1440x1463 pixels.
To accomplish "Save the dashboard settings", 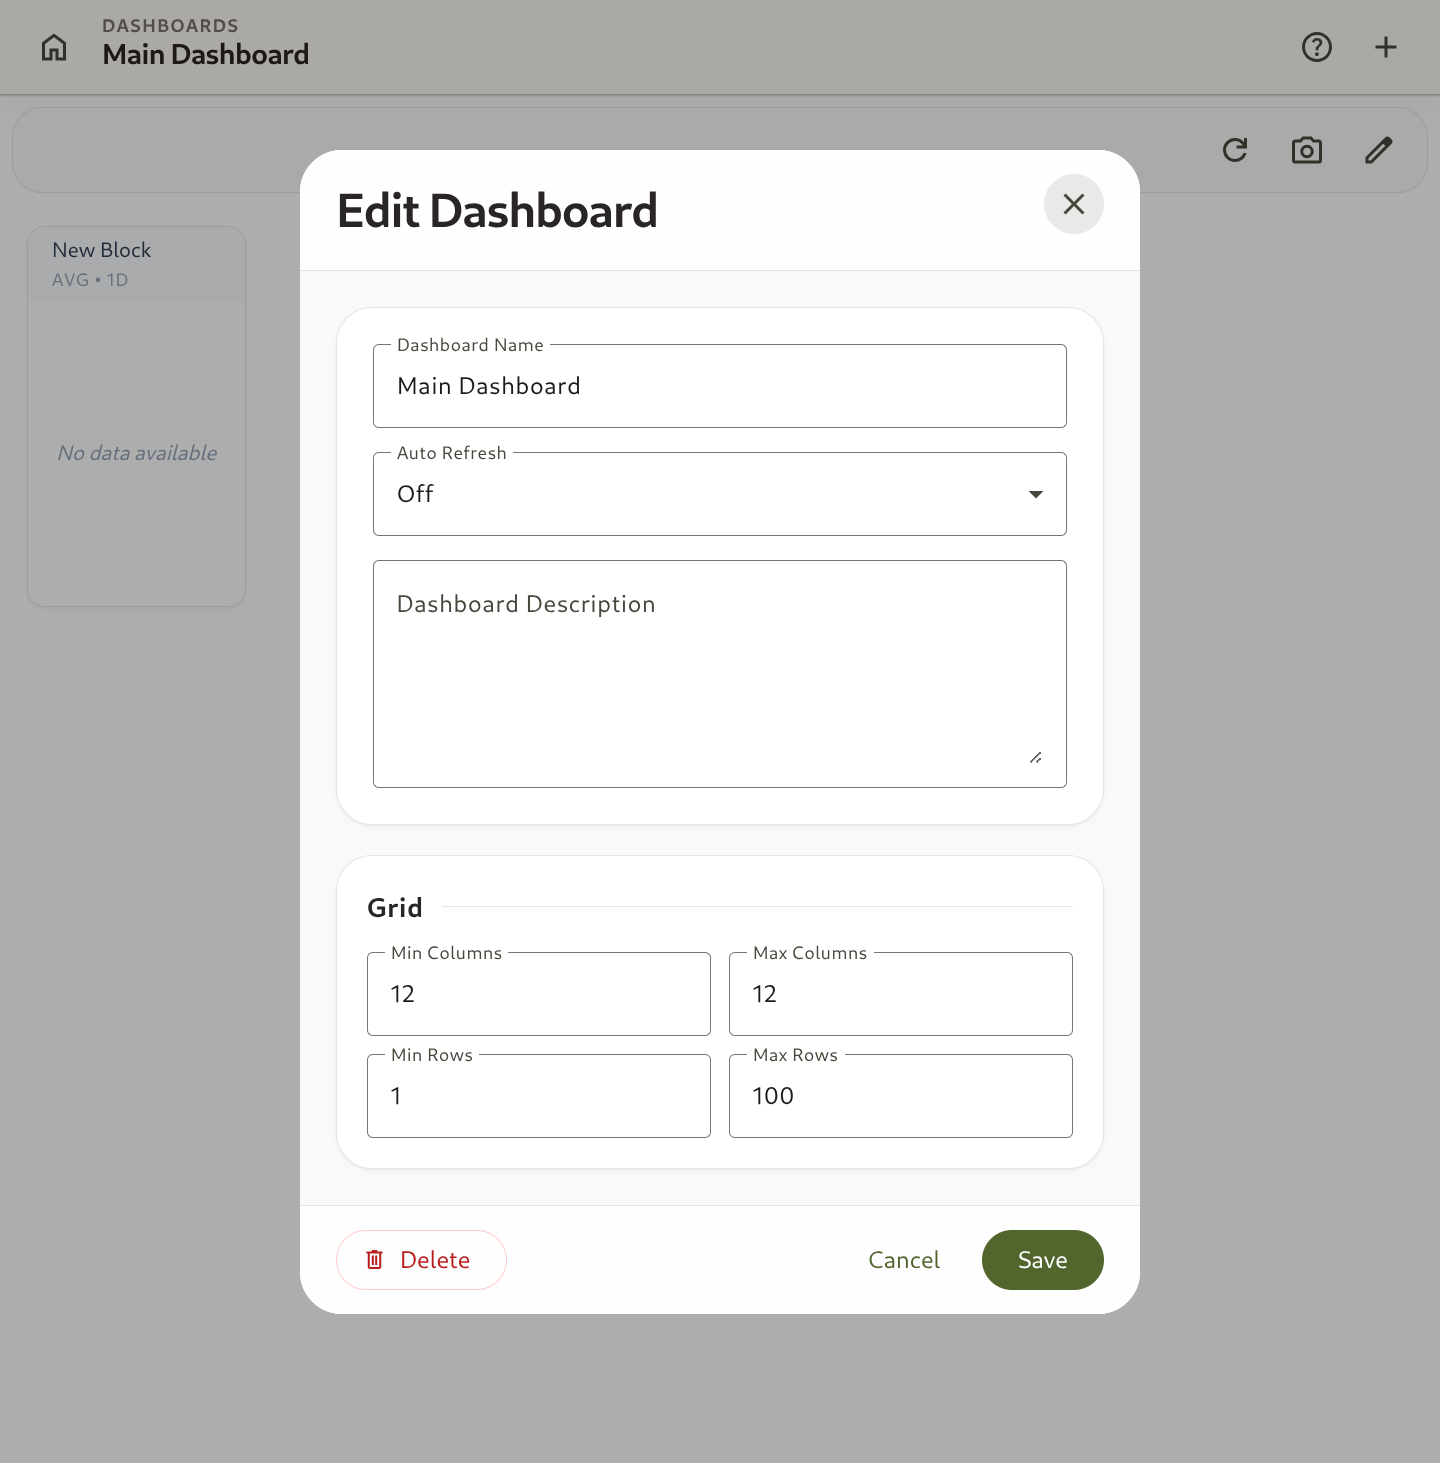I will pos(1043,1260).
